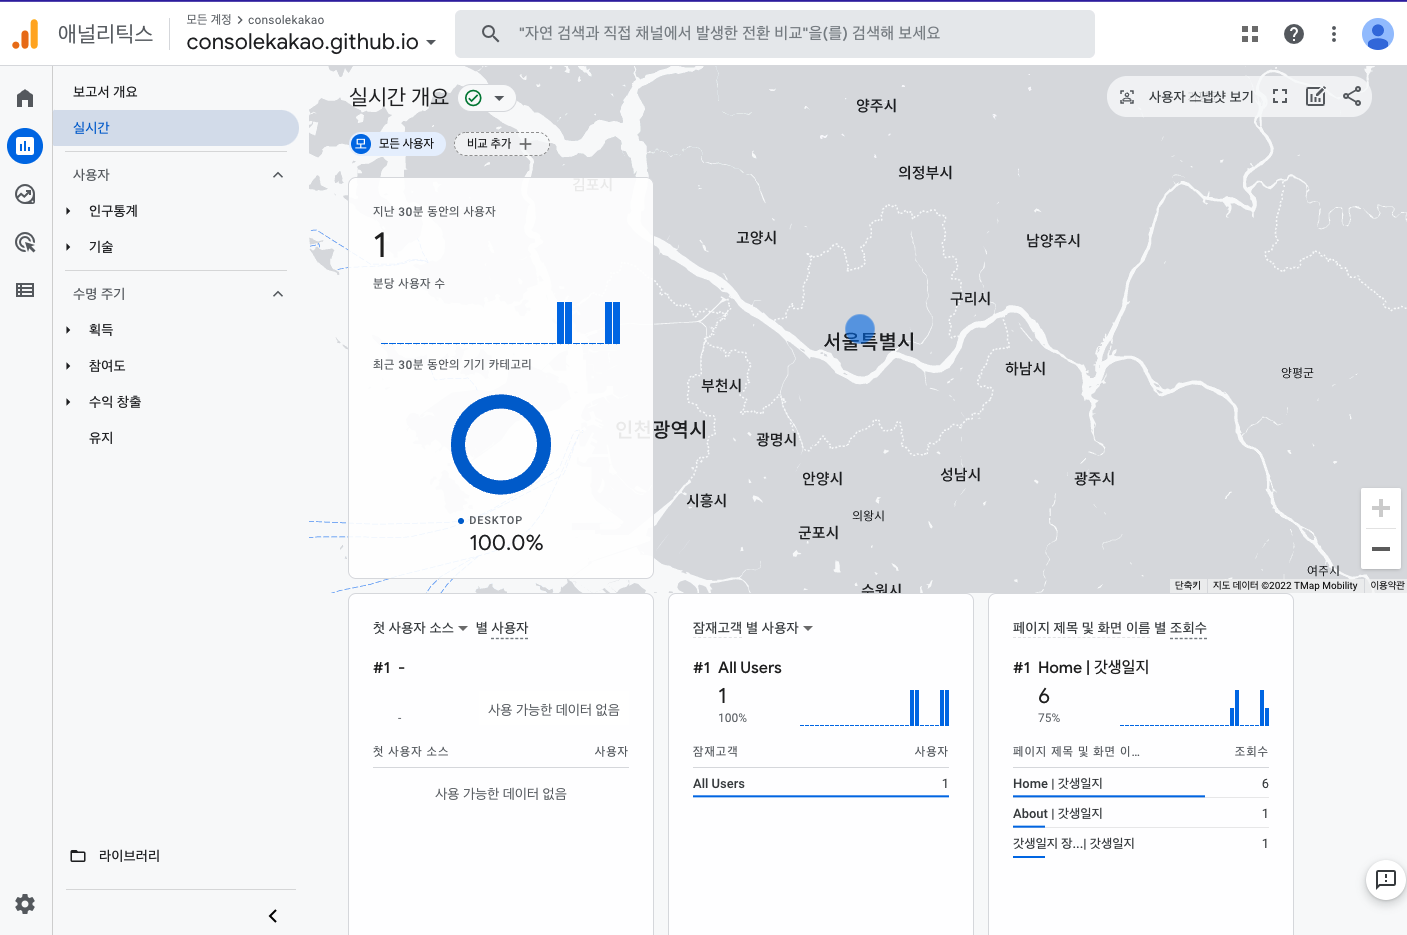1407x935 pixels.
Task: Click the About | 갓생일지 table row
Action: tap(1141, 814)
